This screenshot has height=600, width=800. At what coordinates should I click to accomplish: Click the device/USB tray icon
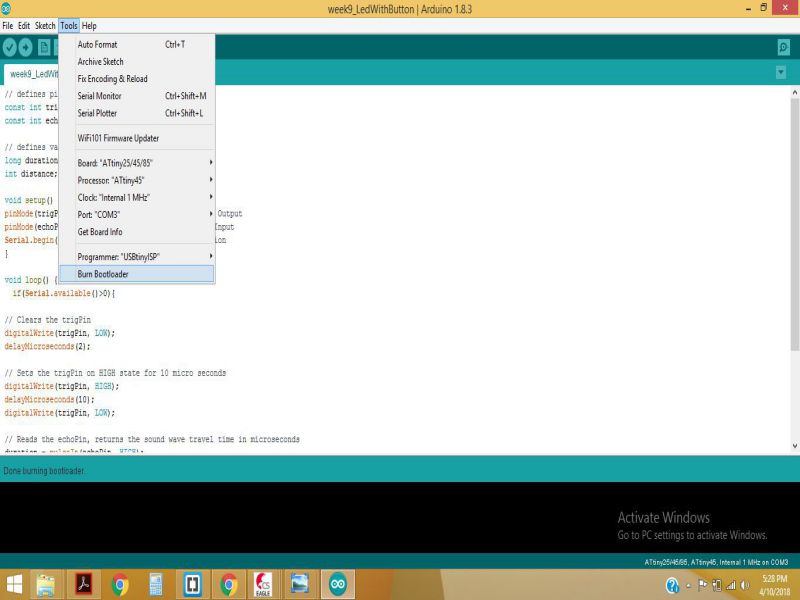click(717, 585)
